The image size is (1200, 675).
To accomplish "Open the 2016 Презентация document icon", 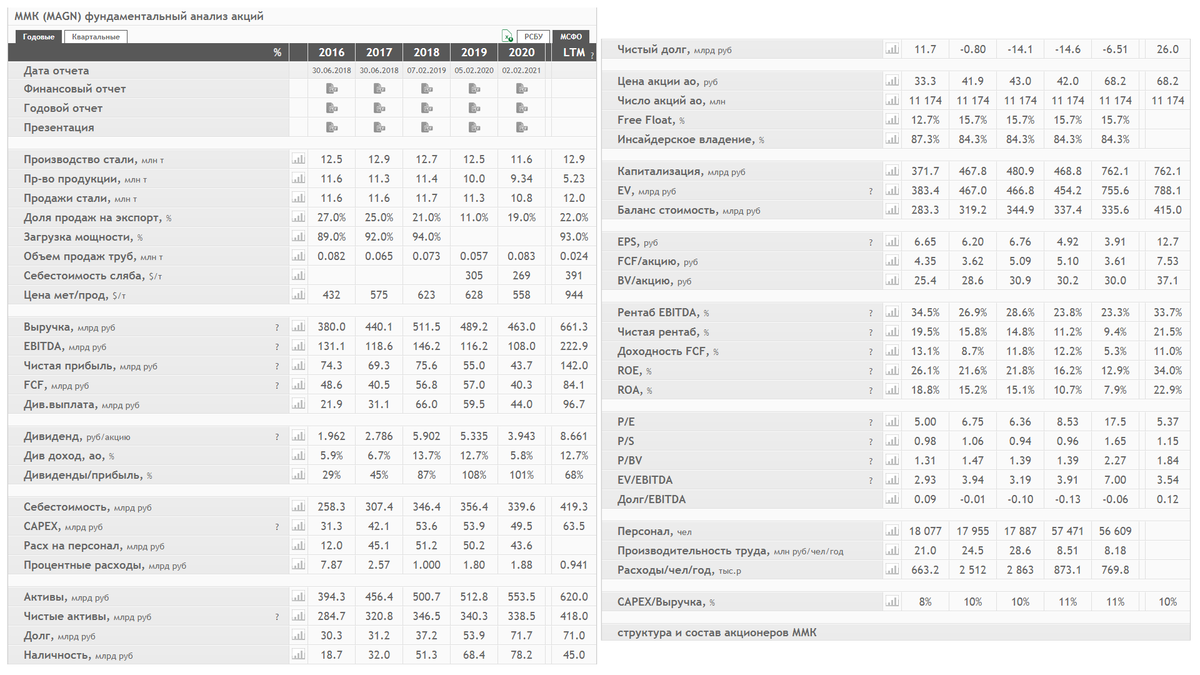I will coord(331,127).
